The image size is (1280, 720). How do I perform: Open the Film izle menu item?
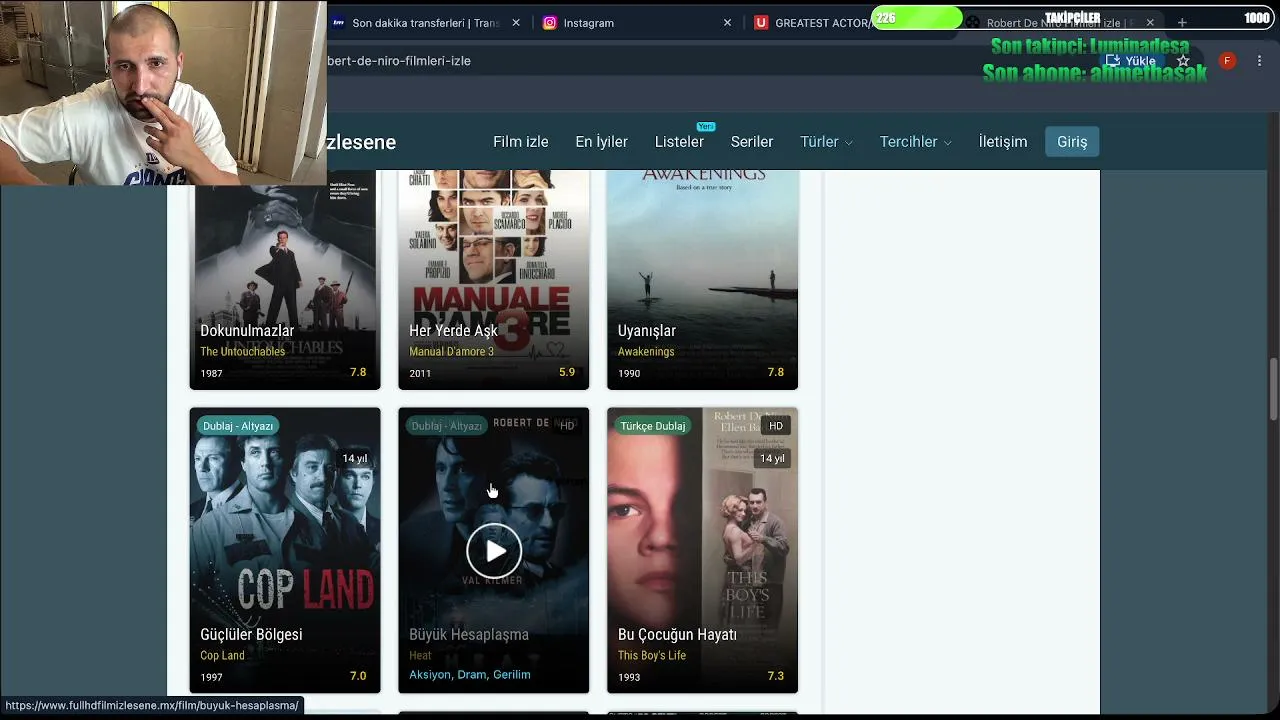[x=521, y=142]
